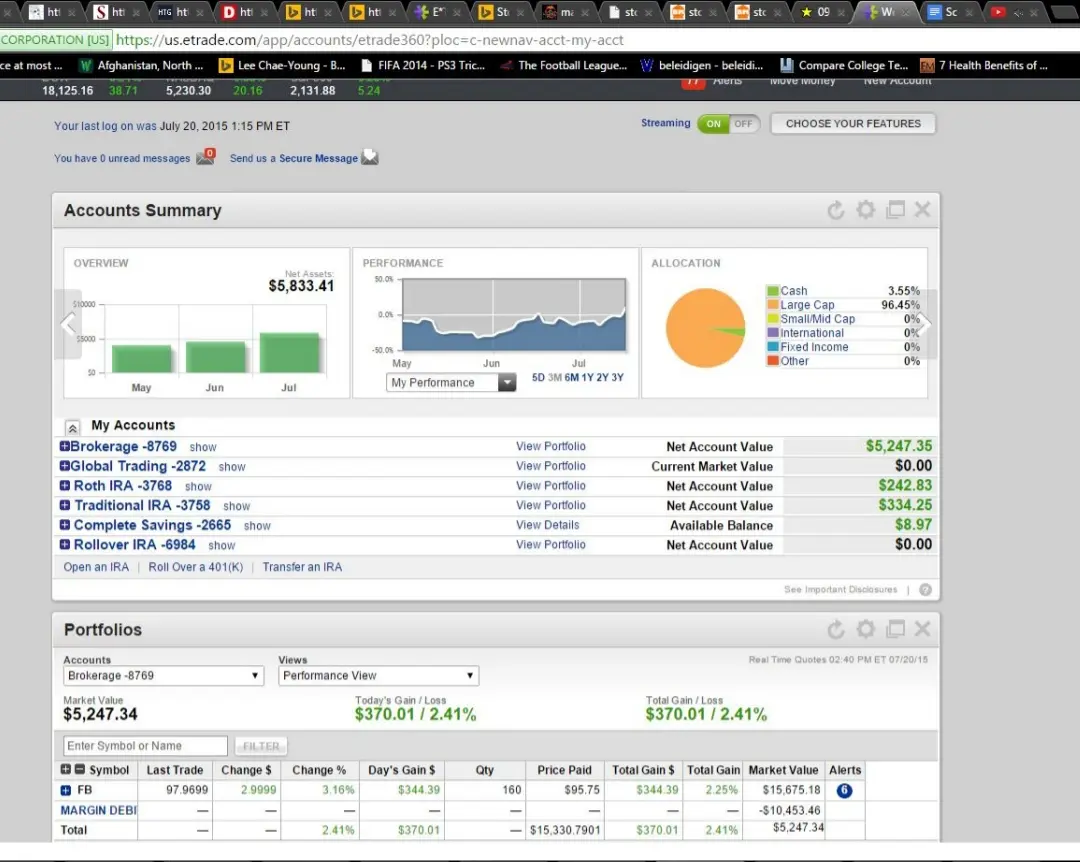Click the Secure Message envelope icon
The image size is (1080, 862).
pos(370,157)
